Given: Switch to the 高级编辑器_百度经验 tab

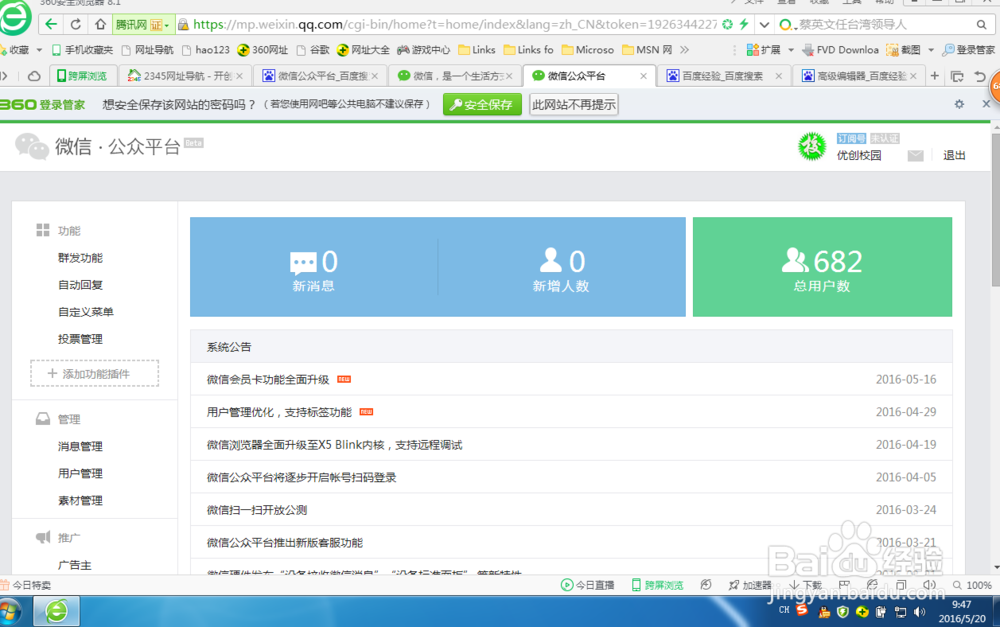Looking at the screenshot, I should (858, 76).
